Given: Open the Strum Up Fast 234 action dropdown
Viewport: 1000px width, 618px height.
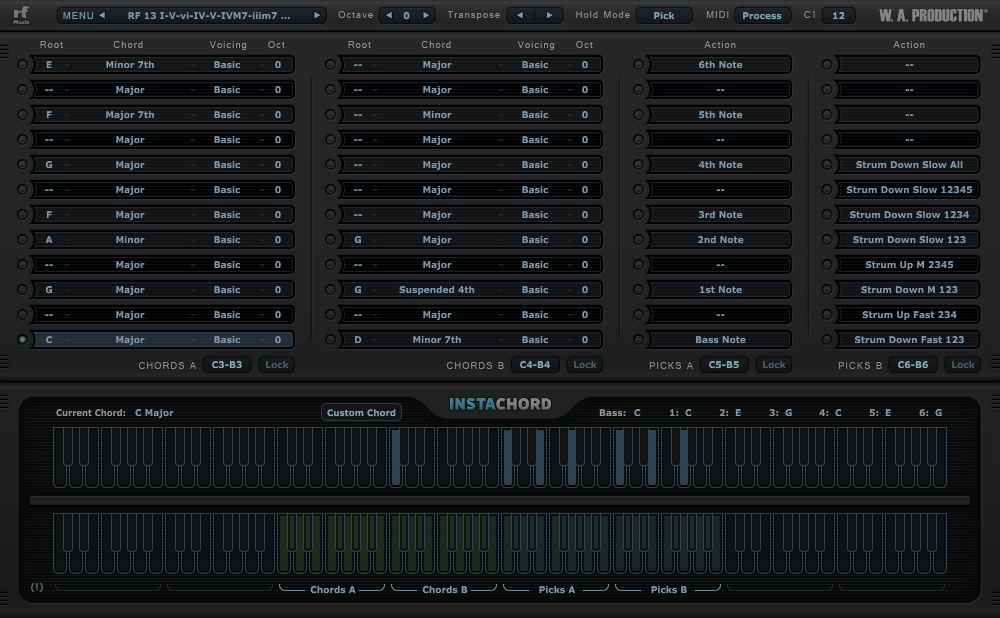Looking at the screenshot, I should click(909, 314).
